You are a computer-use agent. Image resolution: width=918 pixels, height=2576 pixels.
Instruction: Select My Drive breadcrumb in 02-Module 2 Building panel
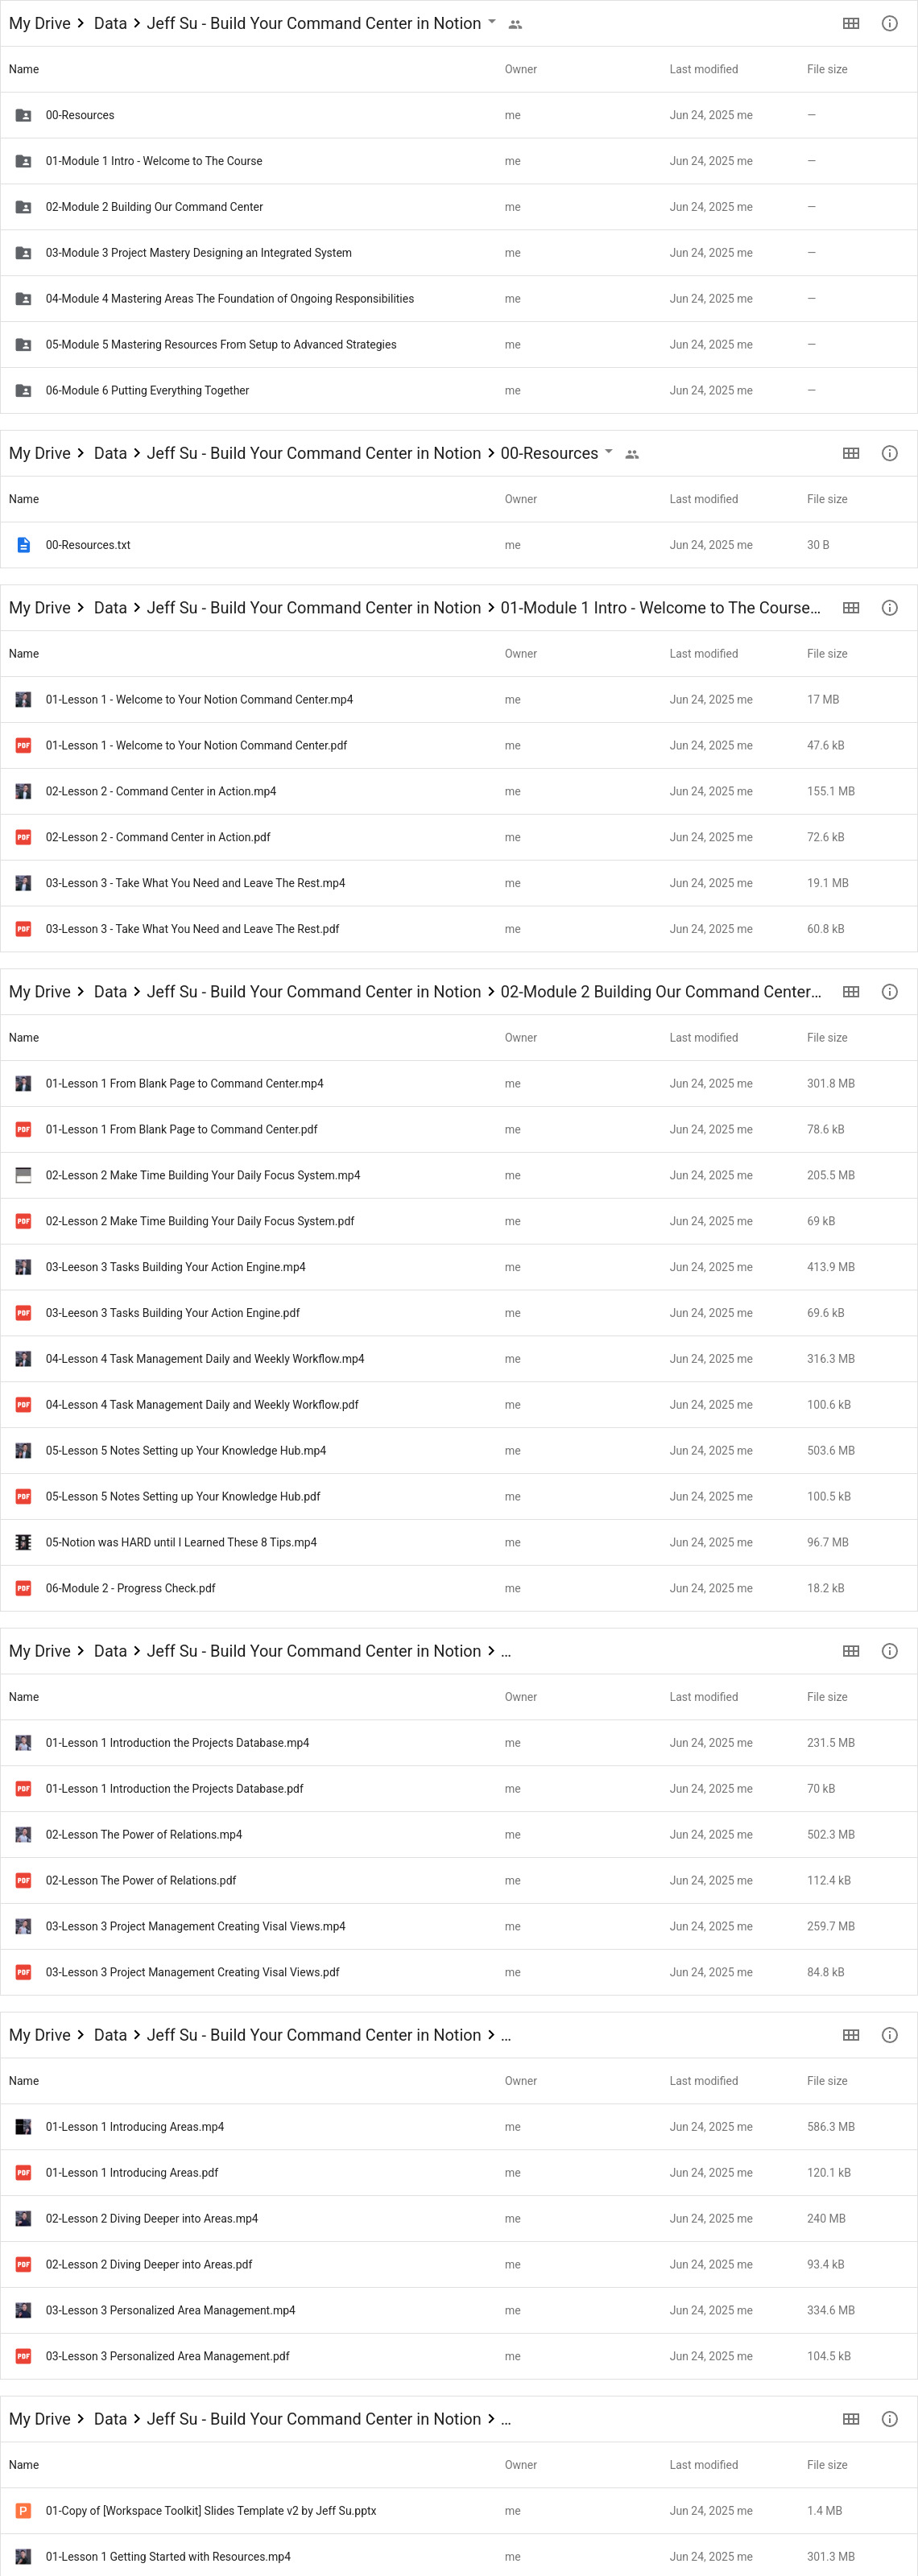click(40, 992)
